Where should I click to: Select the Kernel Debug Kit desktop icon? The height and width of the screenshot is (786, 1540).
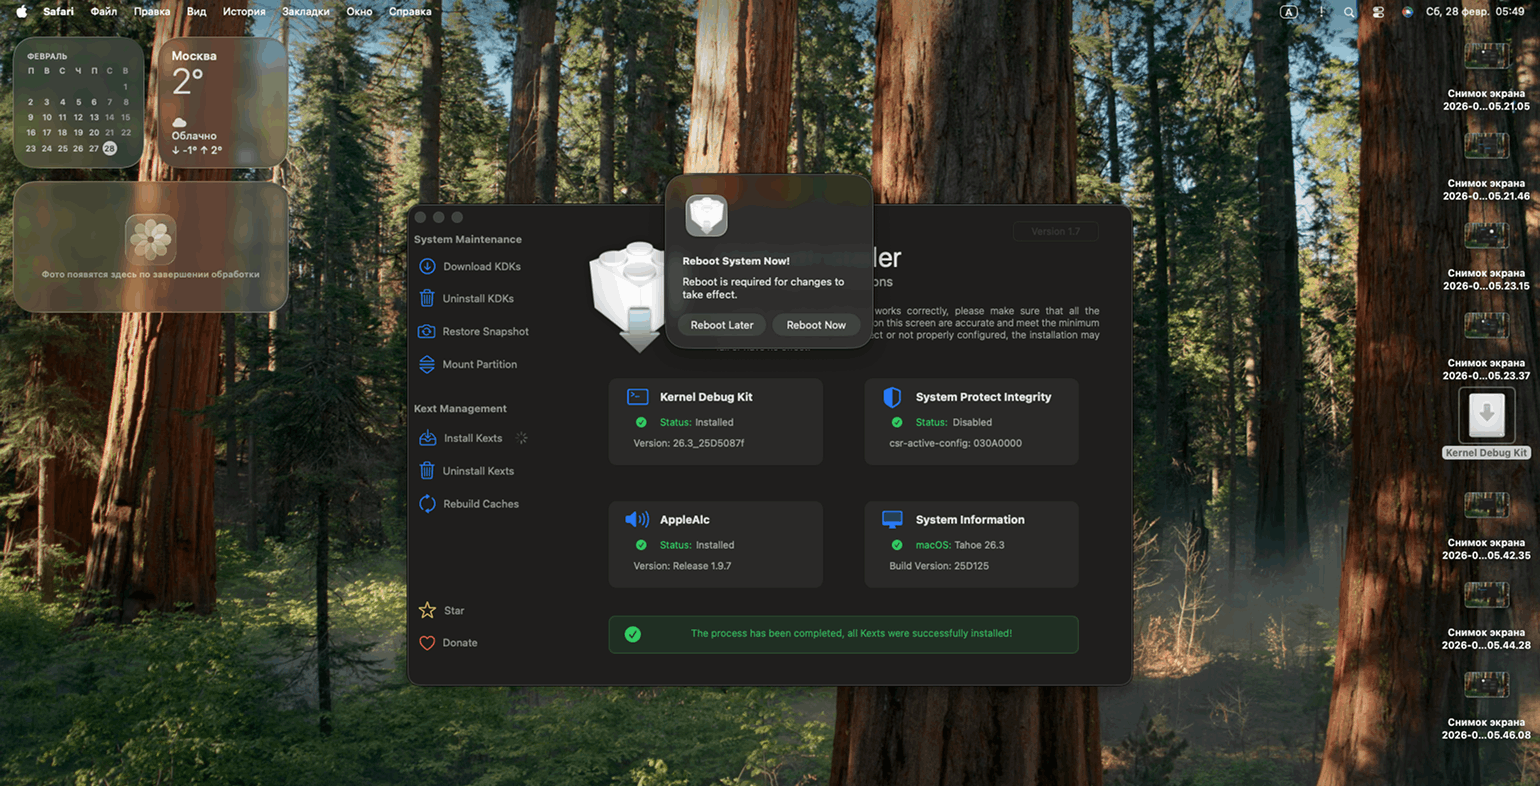click(1487, 415)
